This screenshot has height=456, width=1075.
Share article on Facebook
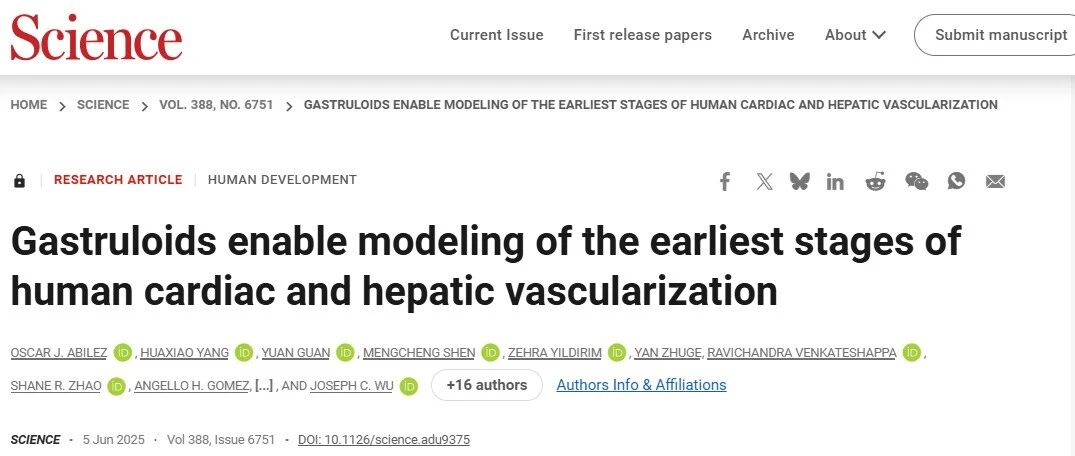(725, 181)
